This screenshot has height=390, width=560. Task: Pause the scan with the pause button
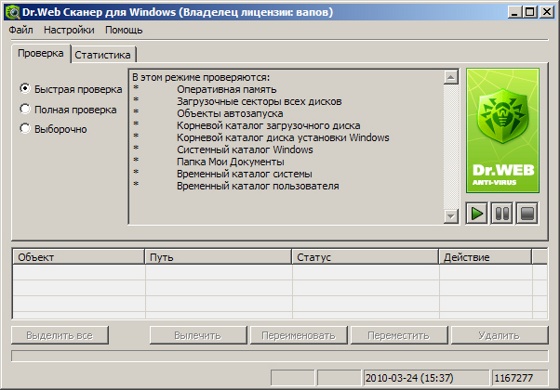coord(502,214)
